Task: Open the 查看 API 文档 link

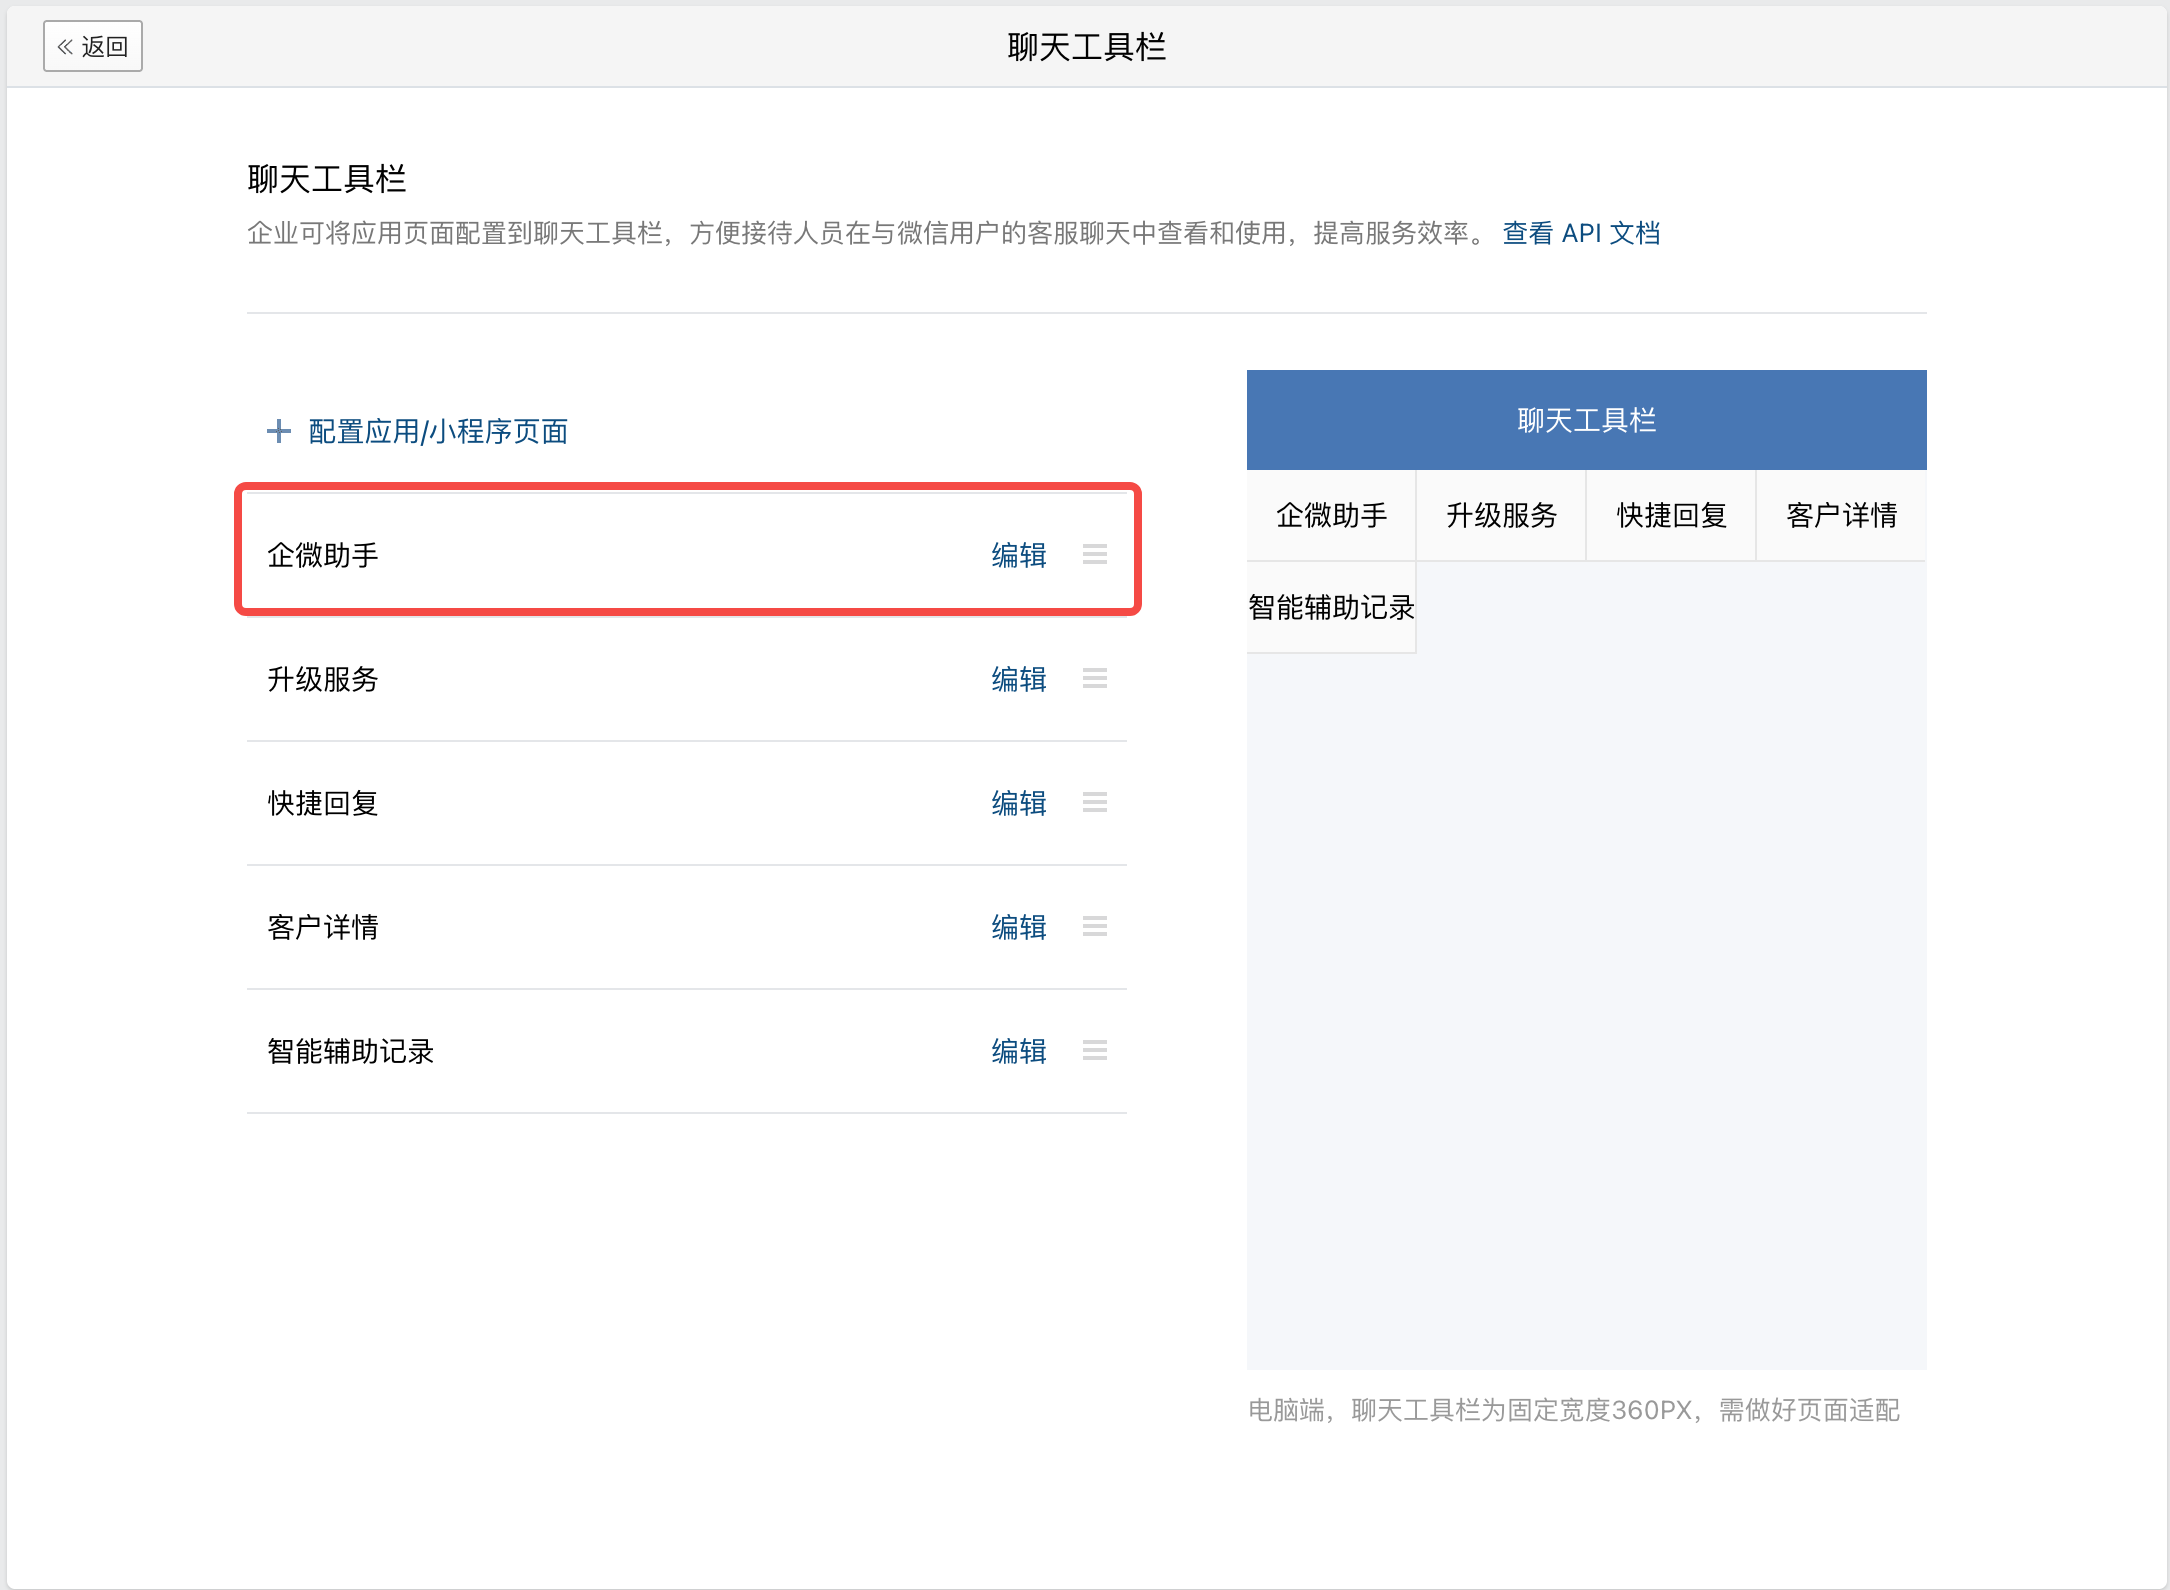Action: (x=1581, y=233)
